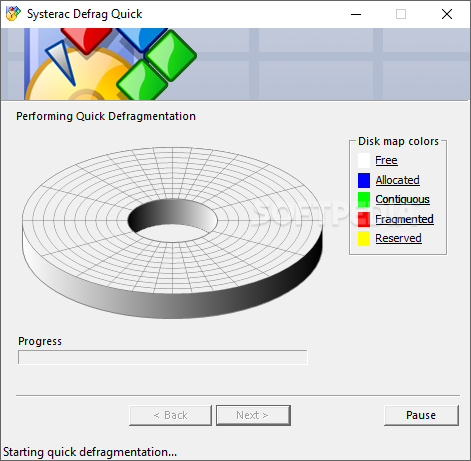Click the green Contiguous color swatch
The height and width of the screenshot is (461, 471).
pyautogui.click(x=364, y=199)
